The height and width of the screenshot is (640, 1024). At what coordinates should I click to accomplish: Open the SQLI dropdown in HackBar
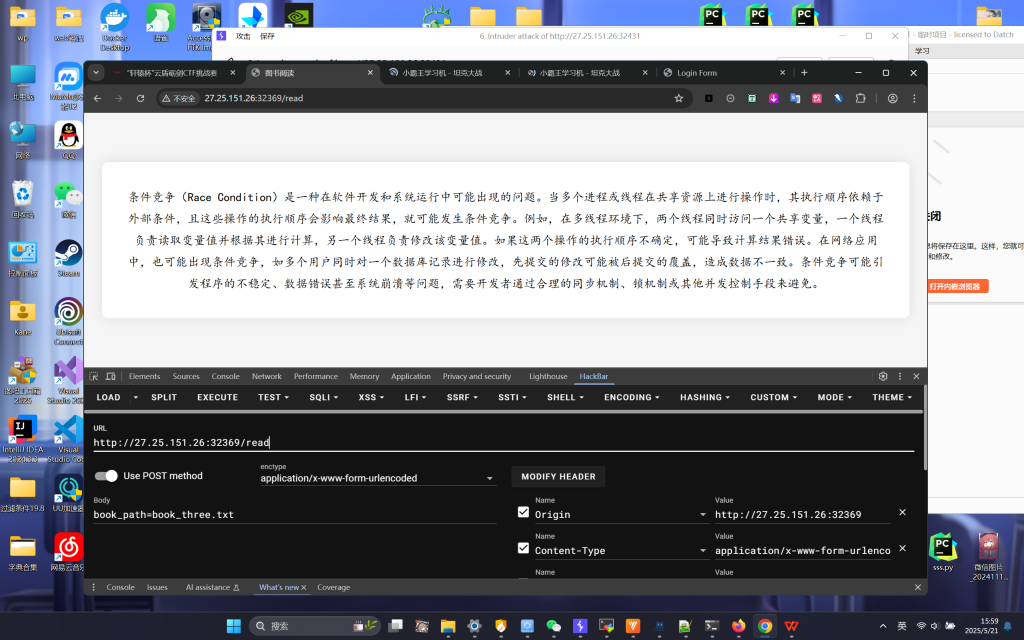pyautogui.click(x=323, y=397)
